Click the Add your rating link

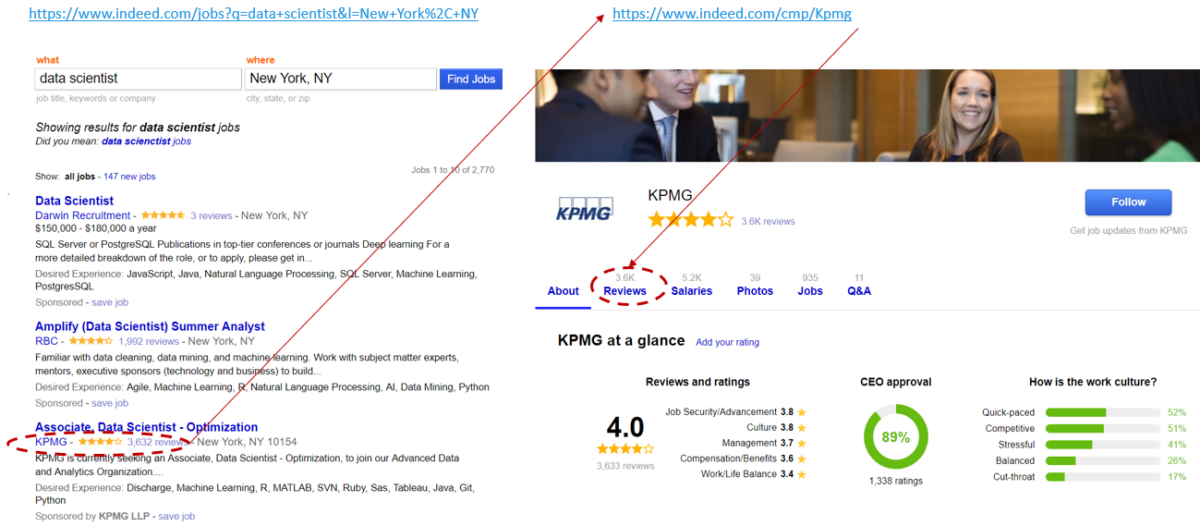click(727, 342)
